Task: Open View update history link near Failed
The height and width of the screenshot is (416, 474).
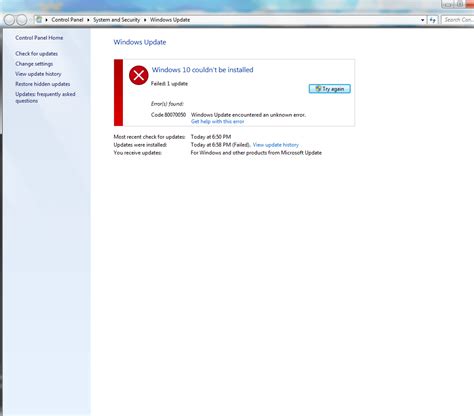Action: [x=276, y=145]
